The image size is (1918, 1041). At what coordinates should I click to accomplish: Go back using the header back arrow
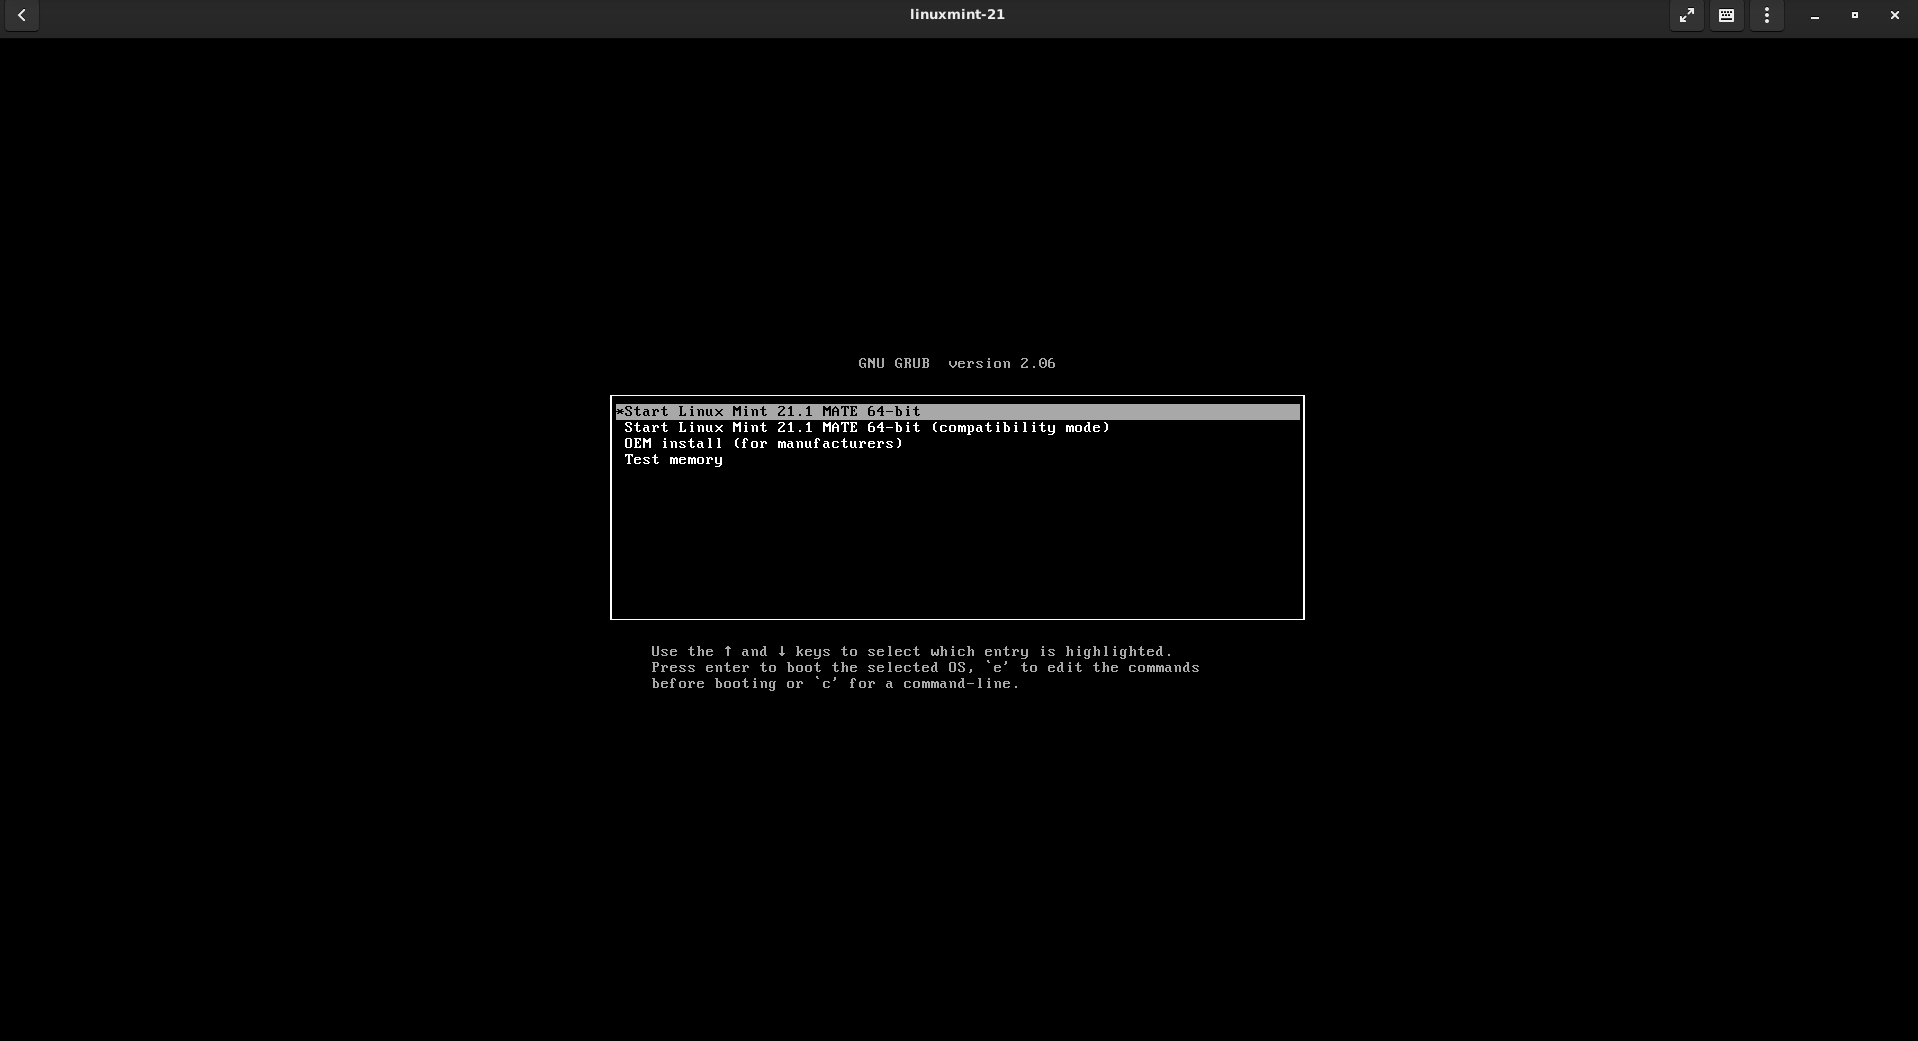pos(21,15)
